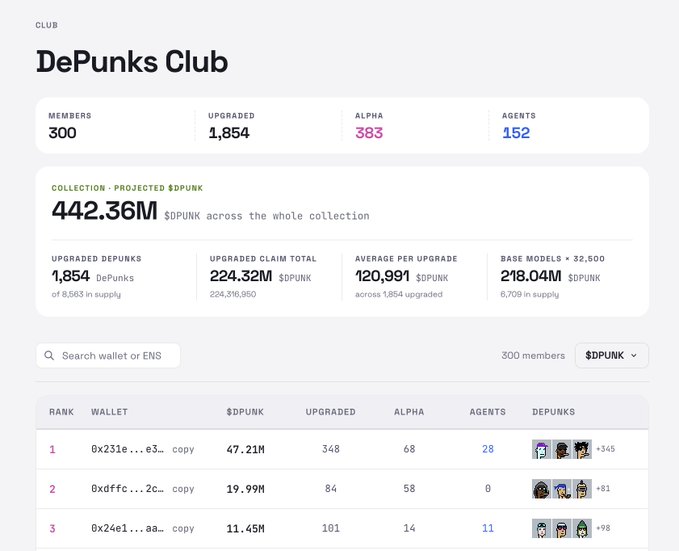
Task: Open the $DPUNK sort dropdown
Action: coord(611,356)
